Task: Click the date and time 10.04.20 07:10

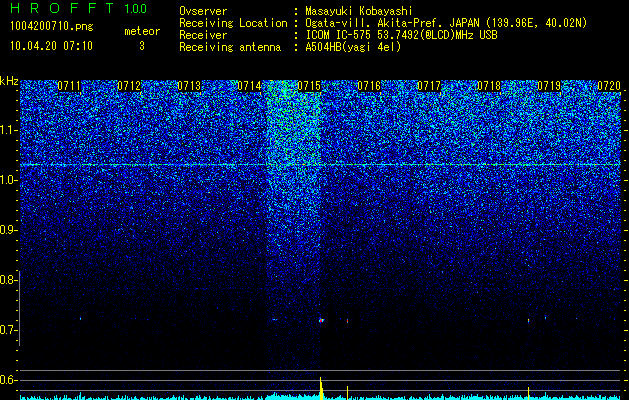Action: point(51,46)
